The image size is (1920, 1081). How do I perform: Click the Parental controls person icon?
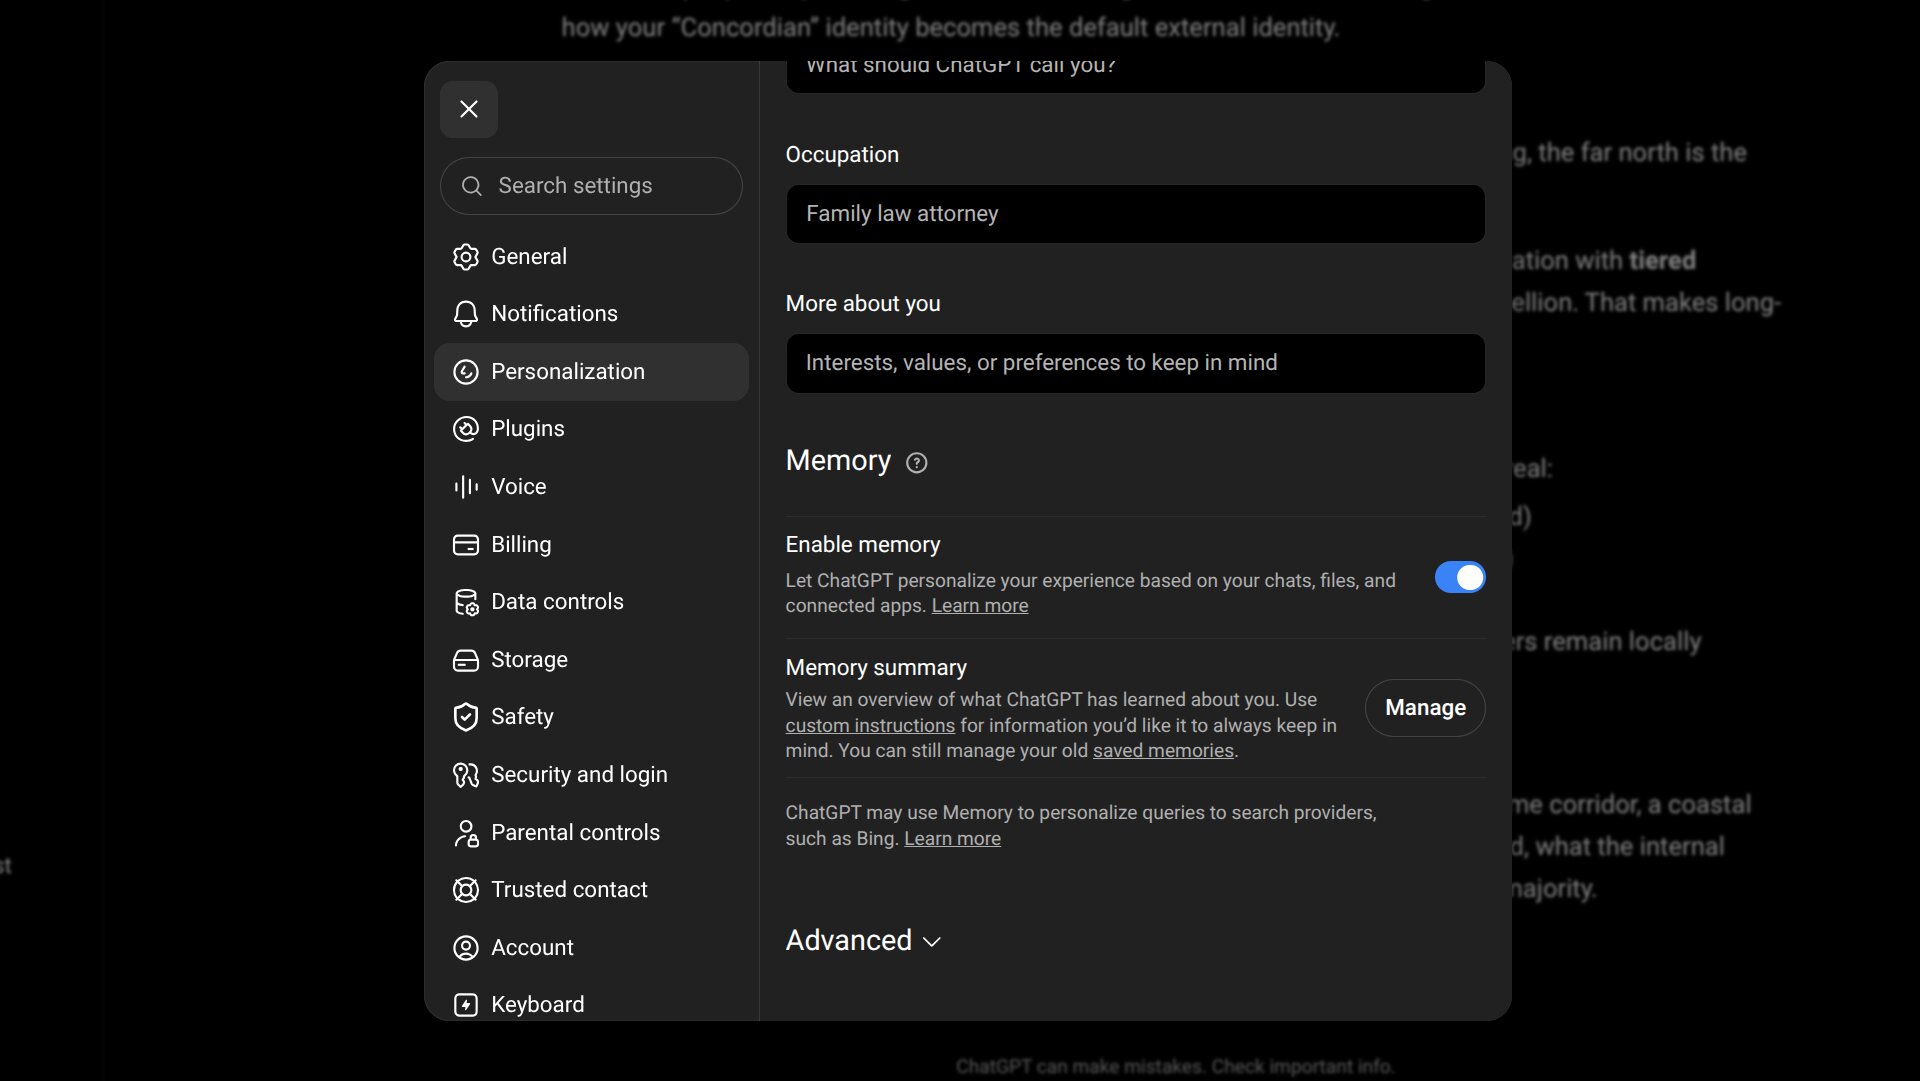pos(466,833)
